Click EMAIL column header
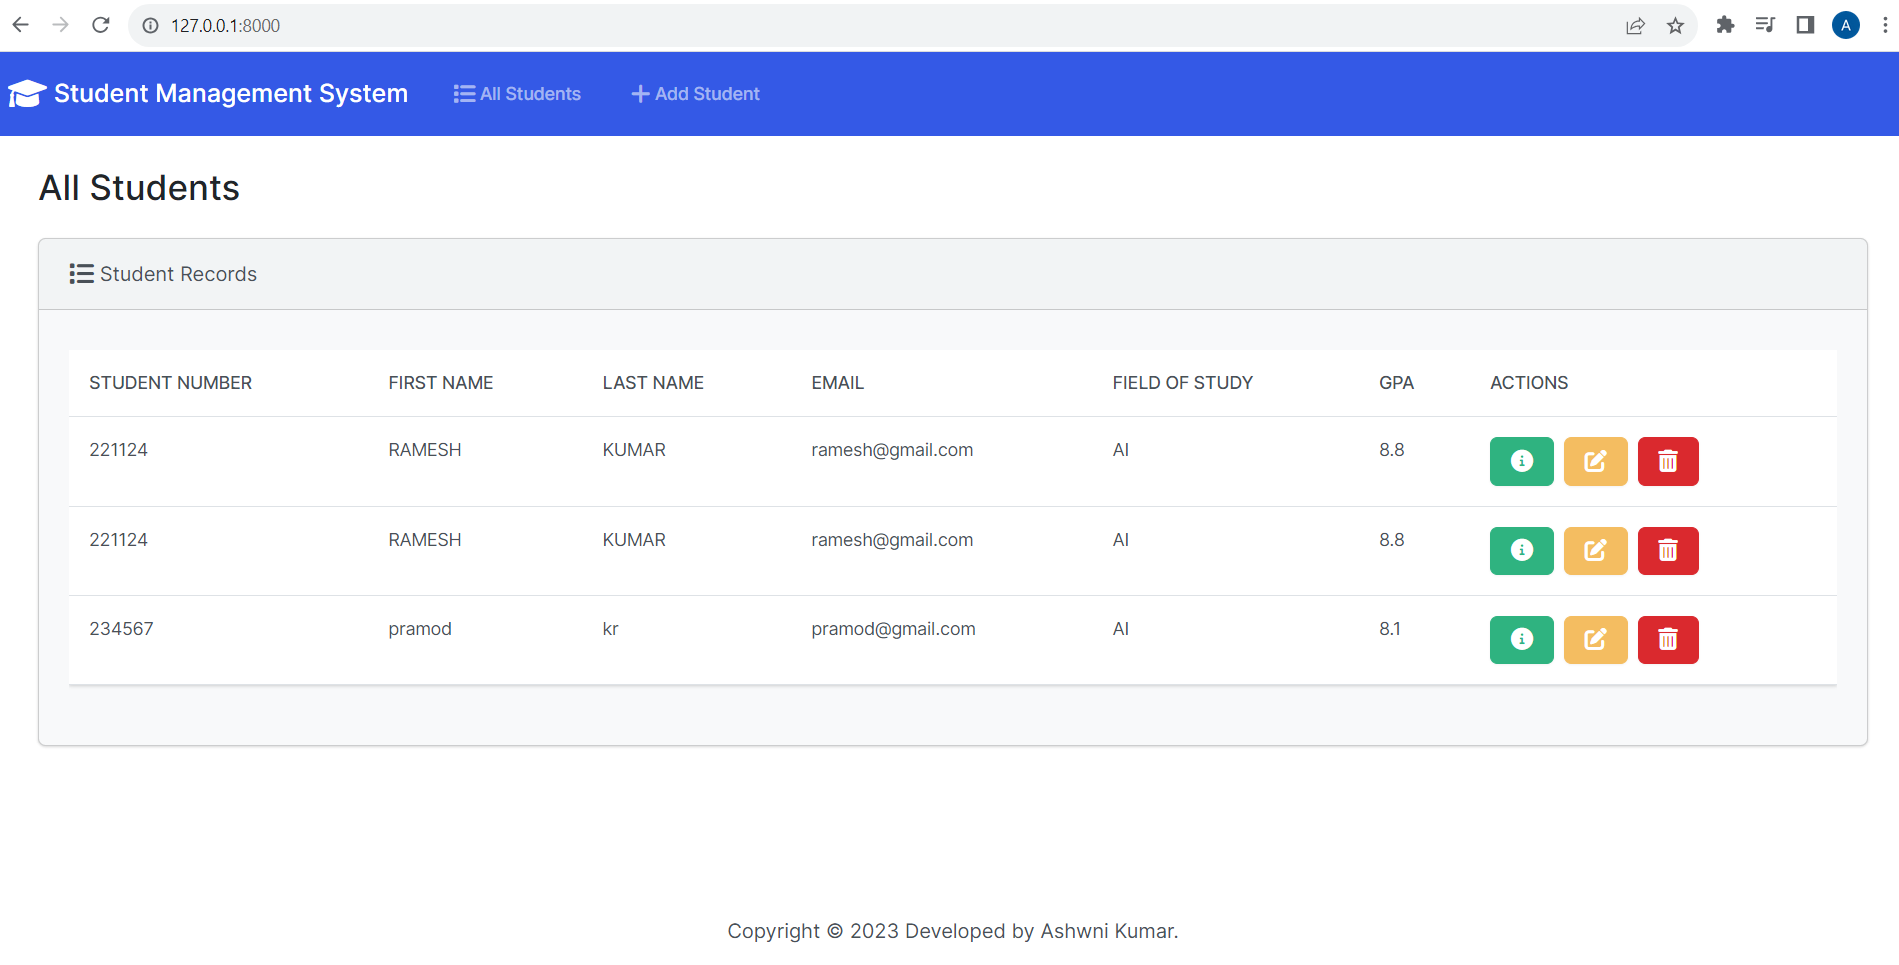Viewport: 1899px width, 965px height. (838, 383)
